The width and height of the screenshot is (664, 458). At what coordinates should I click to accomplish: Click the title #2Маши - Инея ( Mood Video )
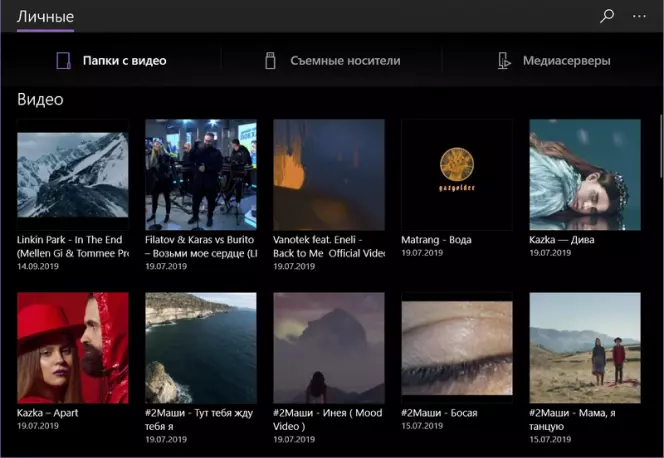[328, 419]
